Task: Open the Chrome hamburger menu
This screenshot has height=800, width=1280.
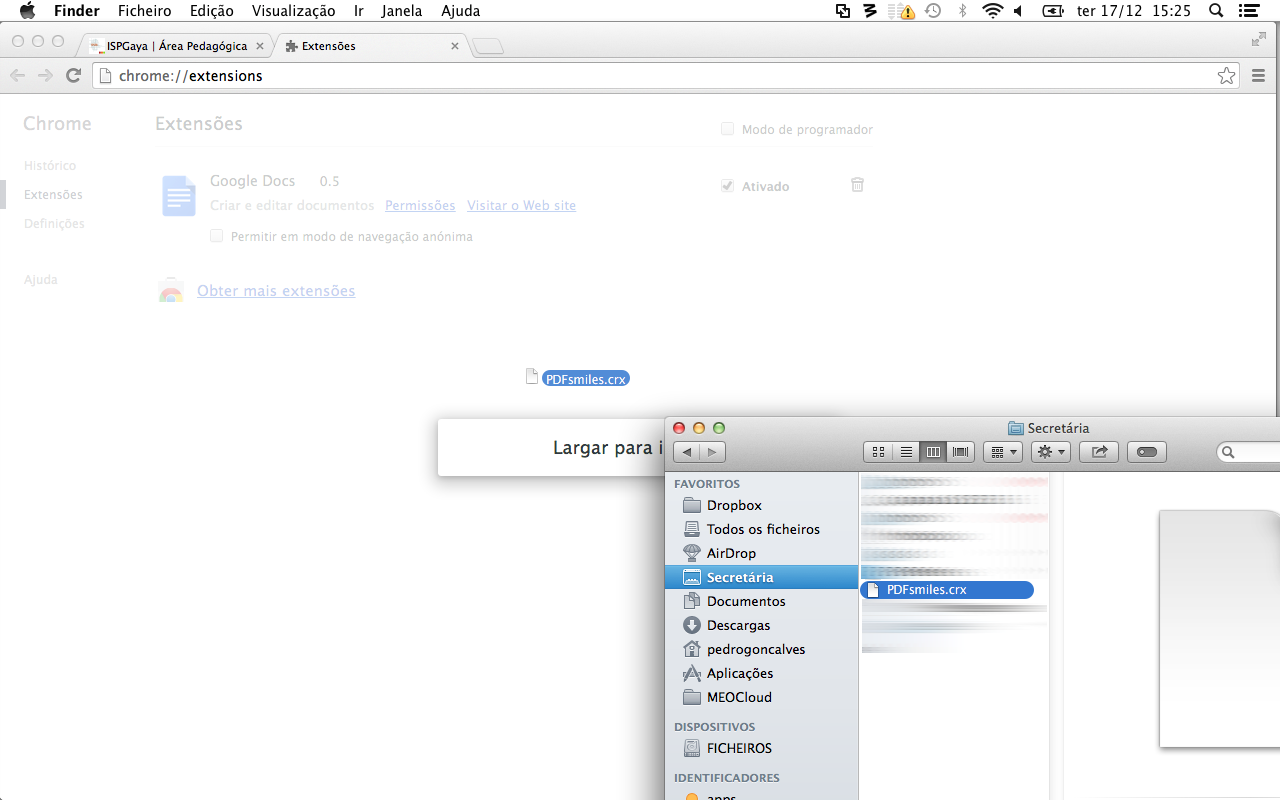Action: [1259, 76]
